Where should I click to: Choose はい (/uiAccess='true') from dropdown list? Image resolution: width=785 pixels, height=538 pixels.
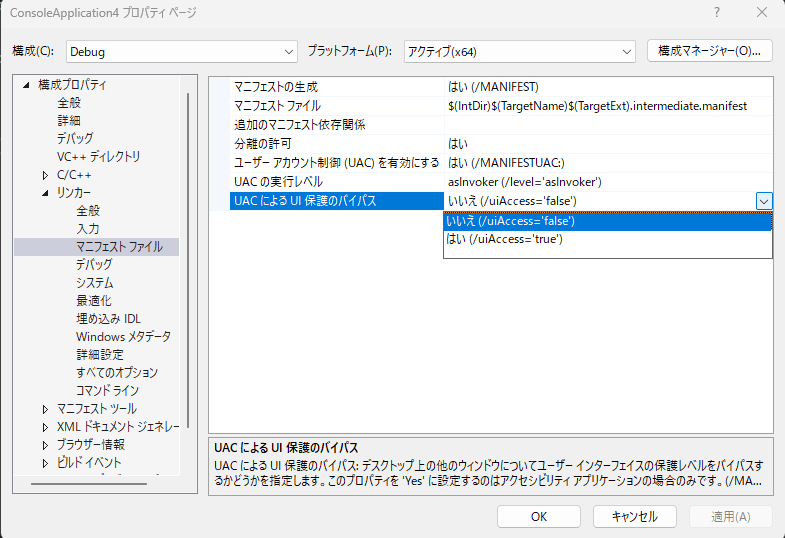(x=608, y=239)
